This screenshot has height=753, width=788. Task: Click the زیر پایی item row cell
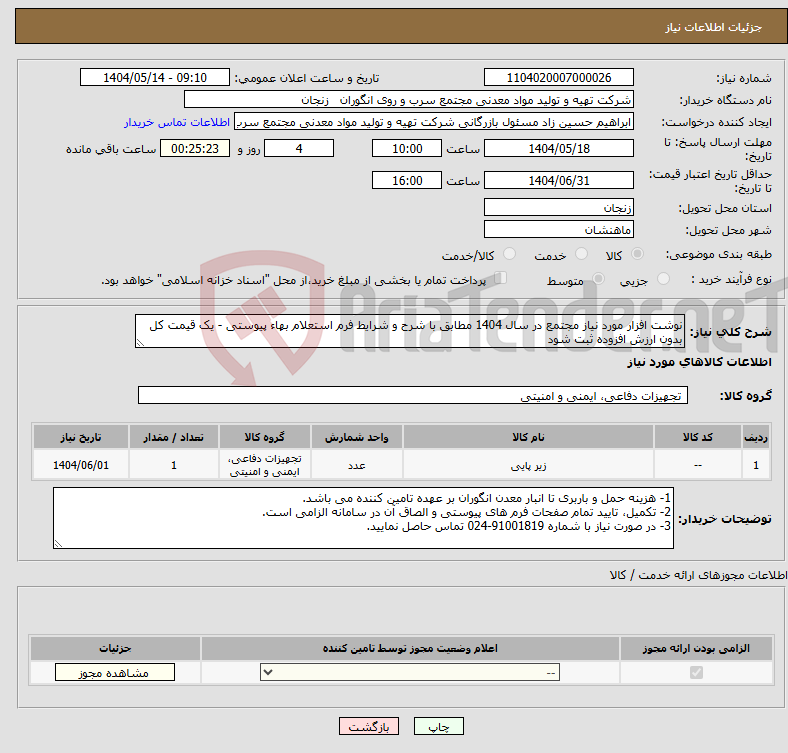(528, 465)
